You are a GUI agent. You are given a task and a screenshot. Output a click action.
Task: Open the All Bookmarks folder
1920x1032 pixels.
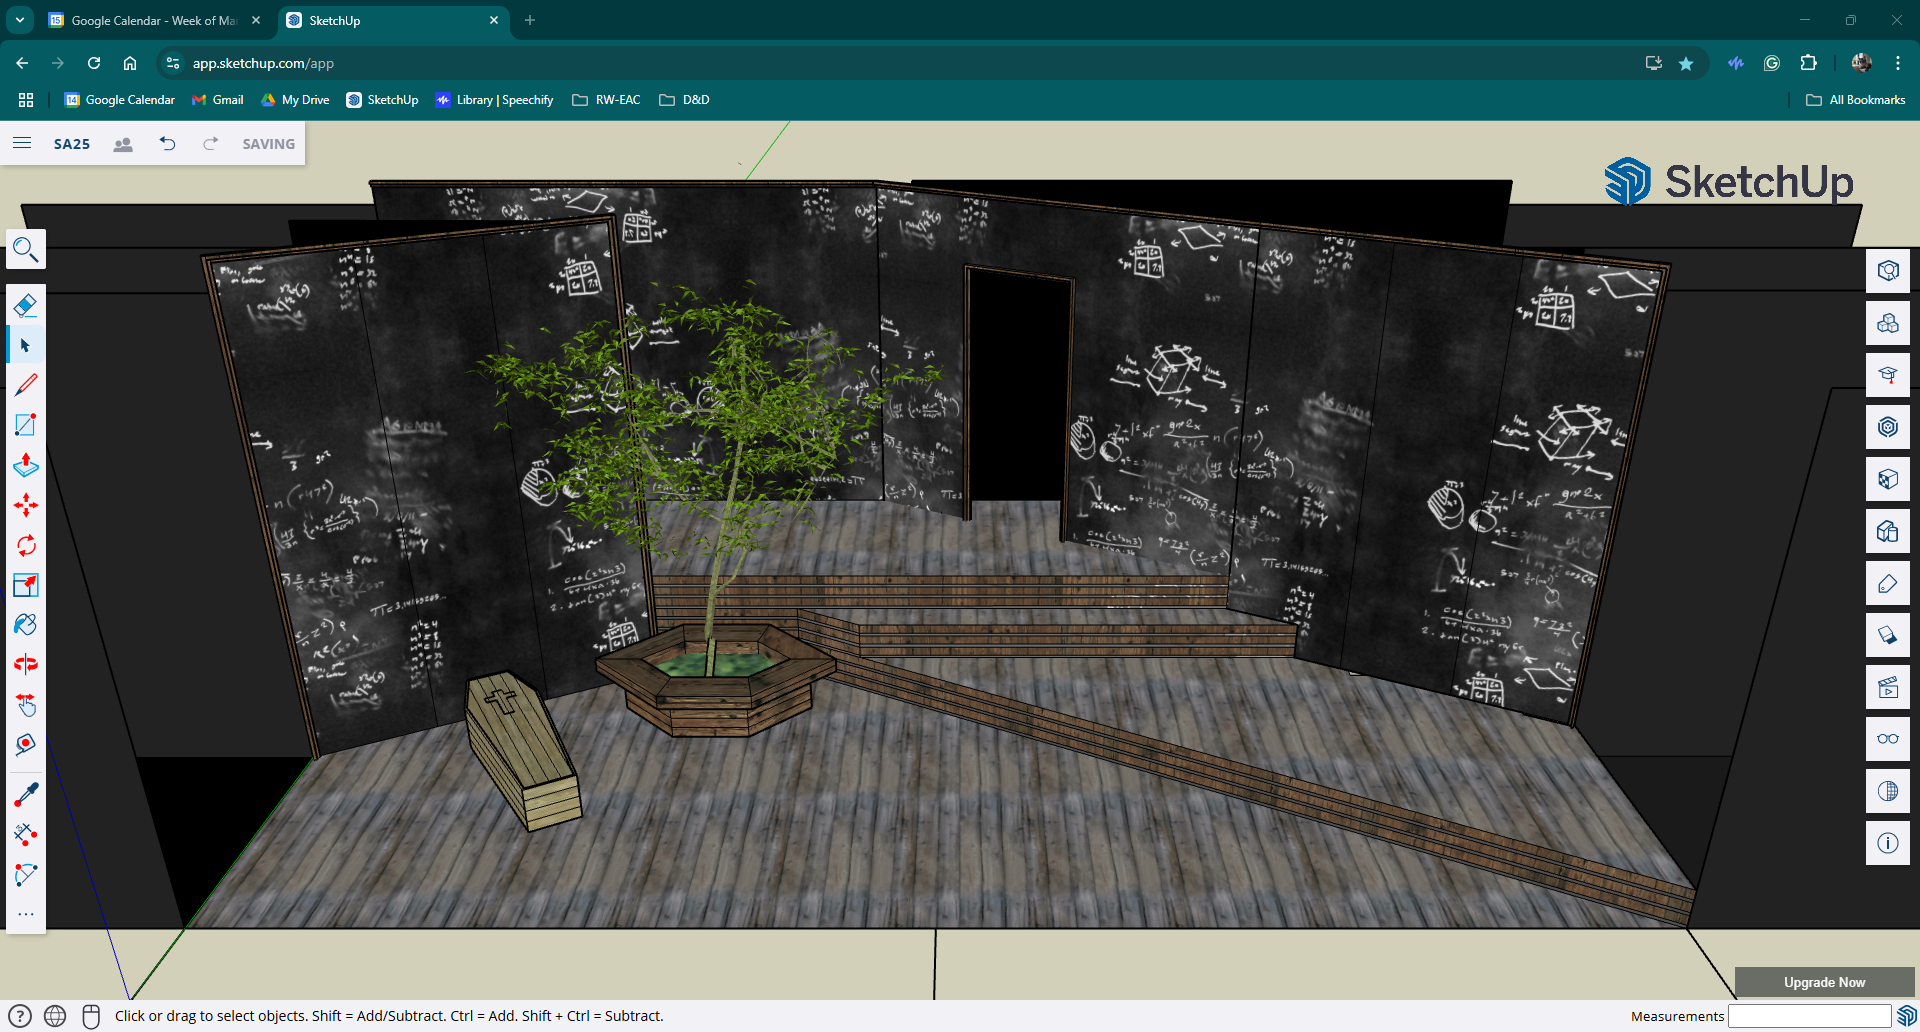1856,100
